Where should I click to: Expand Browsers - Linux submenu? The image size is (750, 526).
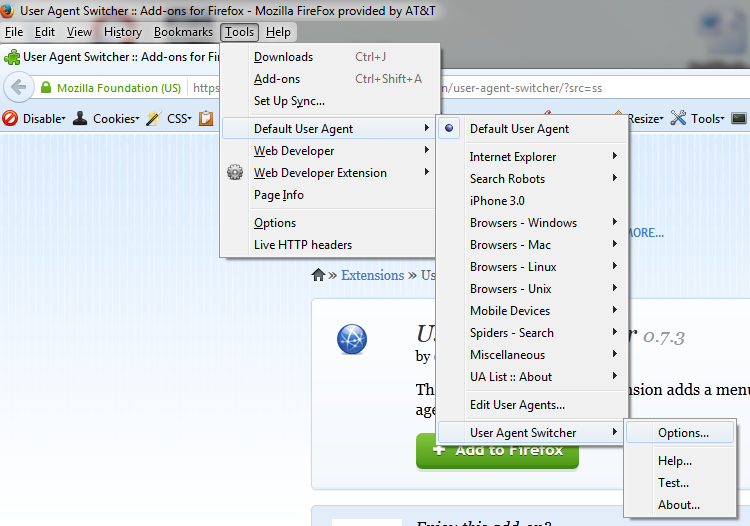(532, 266)
